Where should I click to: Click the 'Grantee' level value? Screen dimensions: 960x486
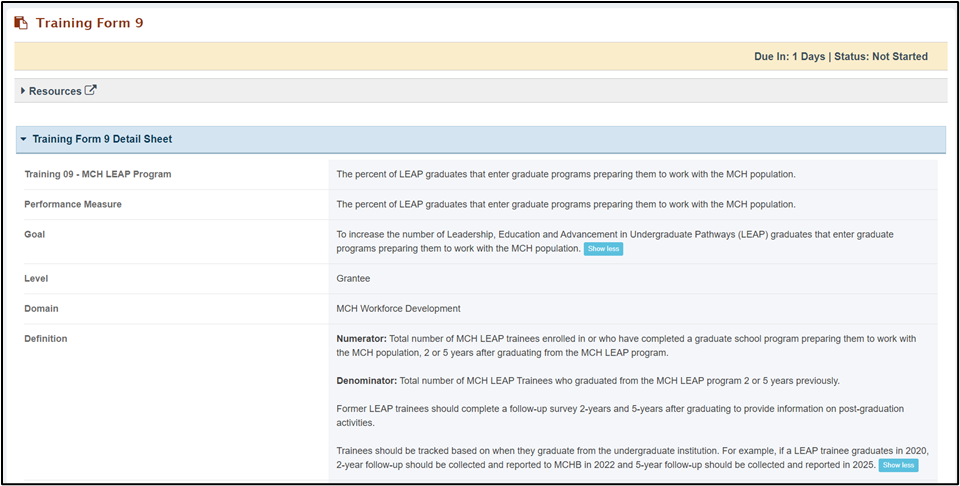tap(353, 279)
